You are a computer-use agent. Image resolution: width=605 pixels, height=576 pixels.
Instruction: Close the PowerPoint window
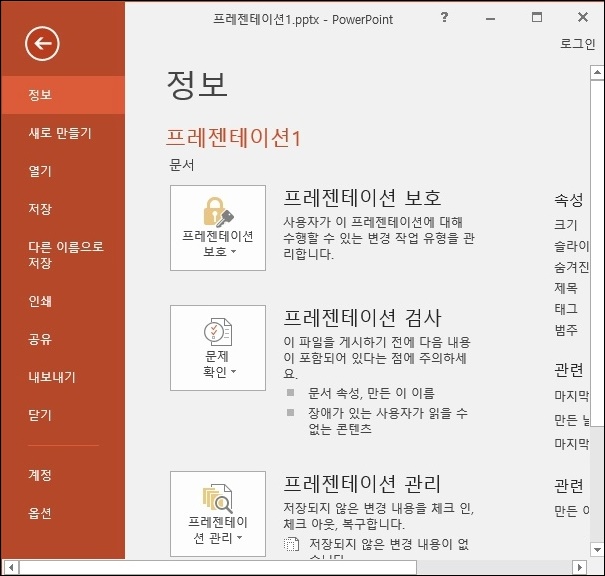(x=583, y=17)
